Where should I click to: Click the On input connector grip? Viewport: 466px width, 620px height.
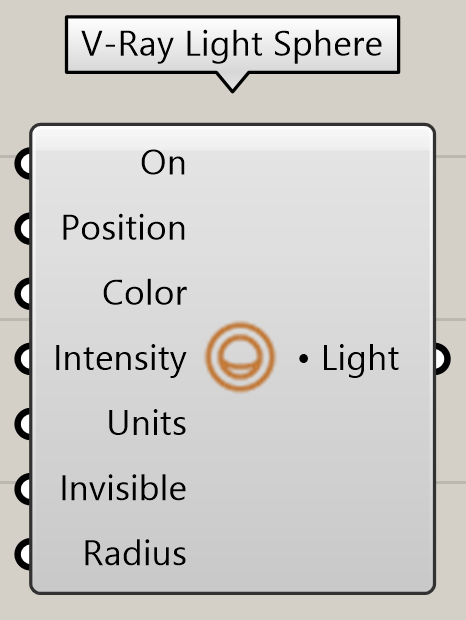click(23, 163)
